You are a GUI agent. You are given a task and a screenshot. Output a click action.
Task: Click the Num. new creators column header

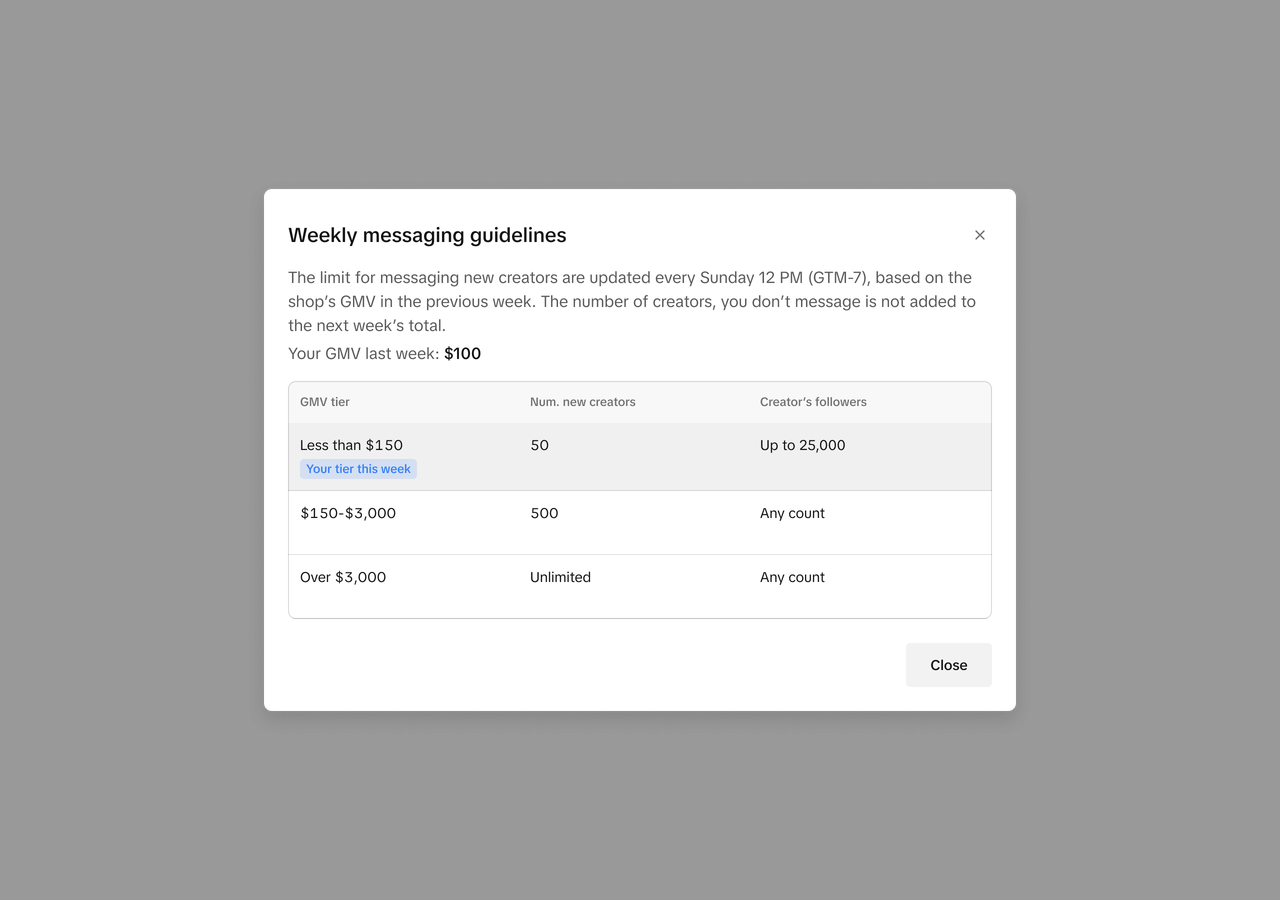pyautogui.click(x=583, y=402)
